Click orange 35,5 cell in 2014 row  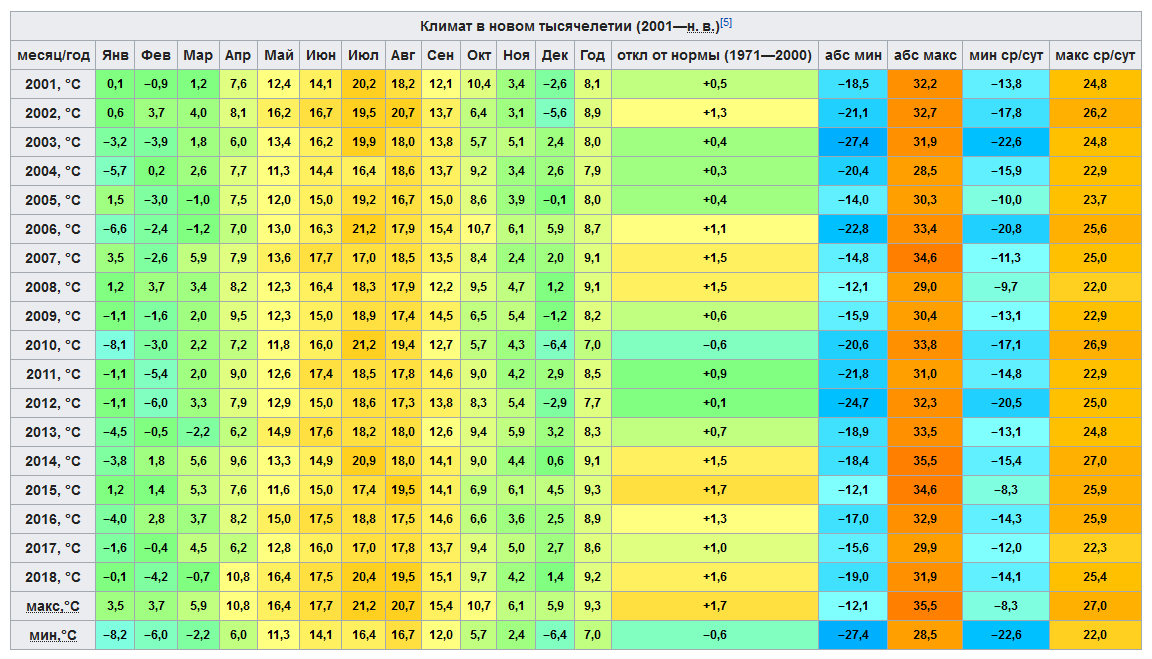[925, 461]
